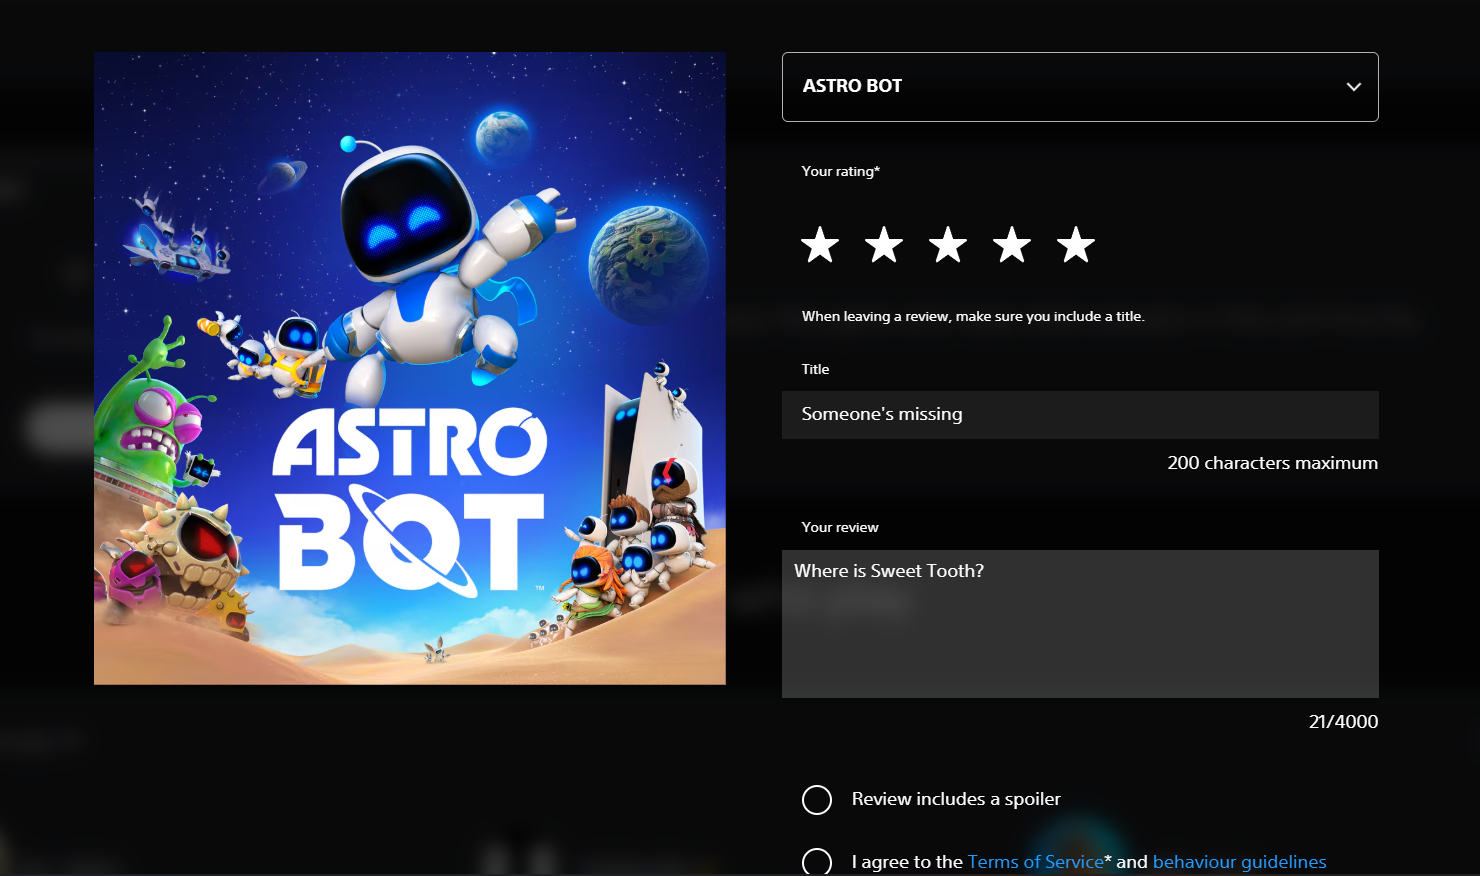The height and width of the screenshot is (876, 1480).
Task: Open the Terms of Service link
Action: coord(1035,862)
